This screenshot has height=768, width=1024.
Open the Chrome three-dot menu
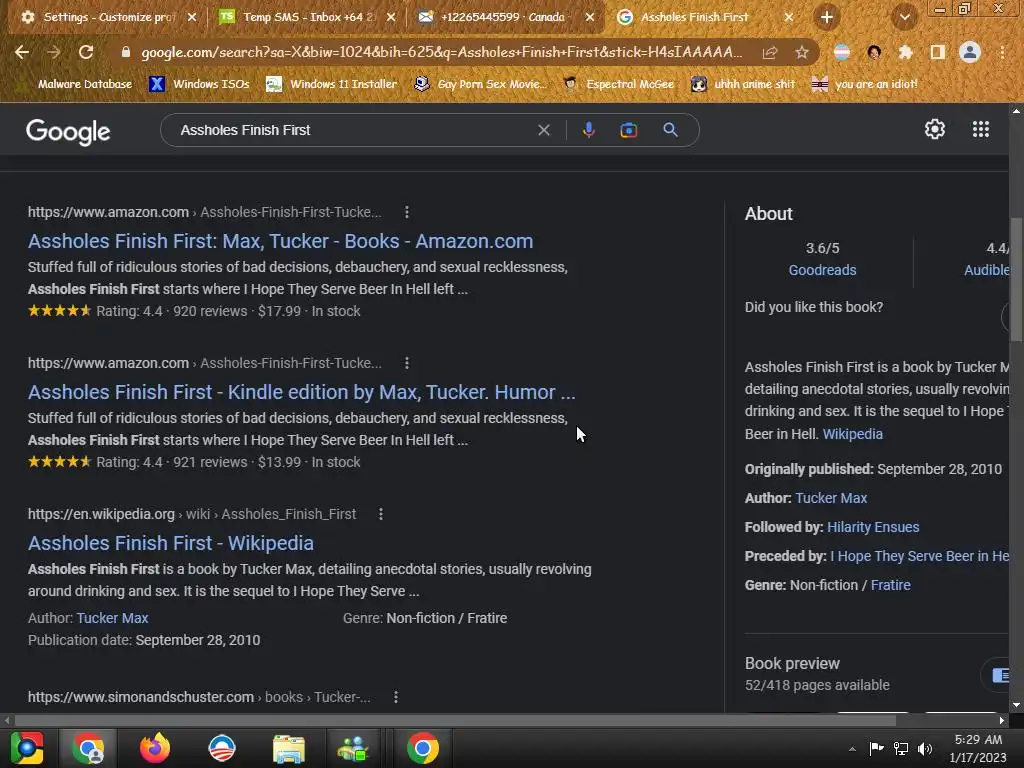click(x=1002, y=52)
